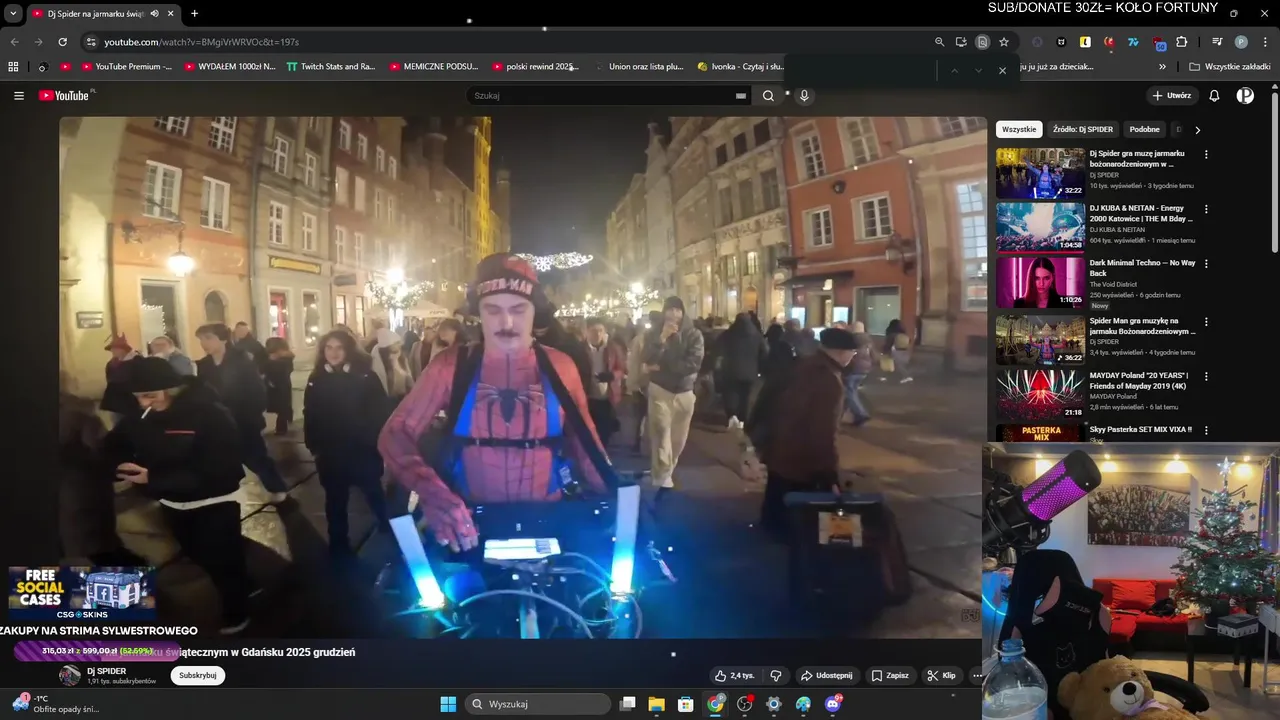Reload the page in Chrome

pyautogui.click(x=62, y=42)
